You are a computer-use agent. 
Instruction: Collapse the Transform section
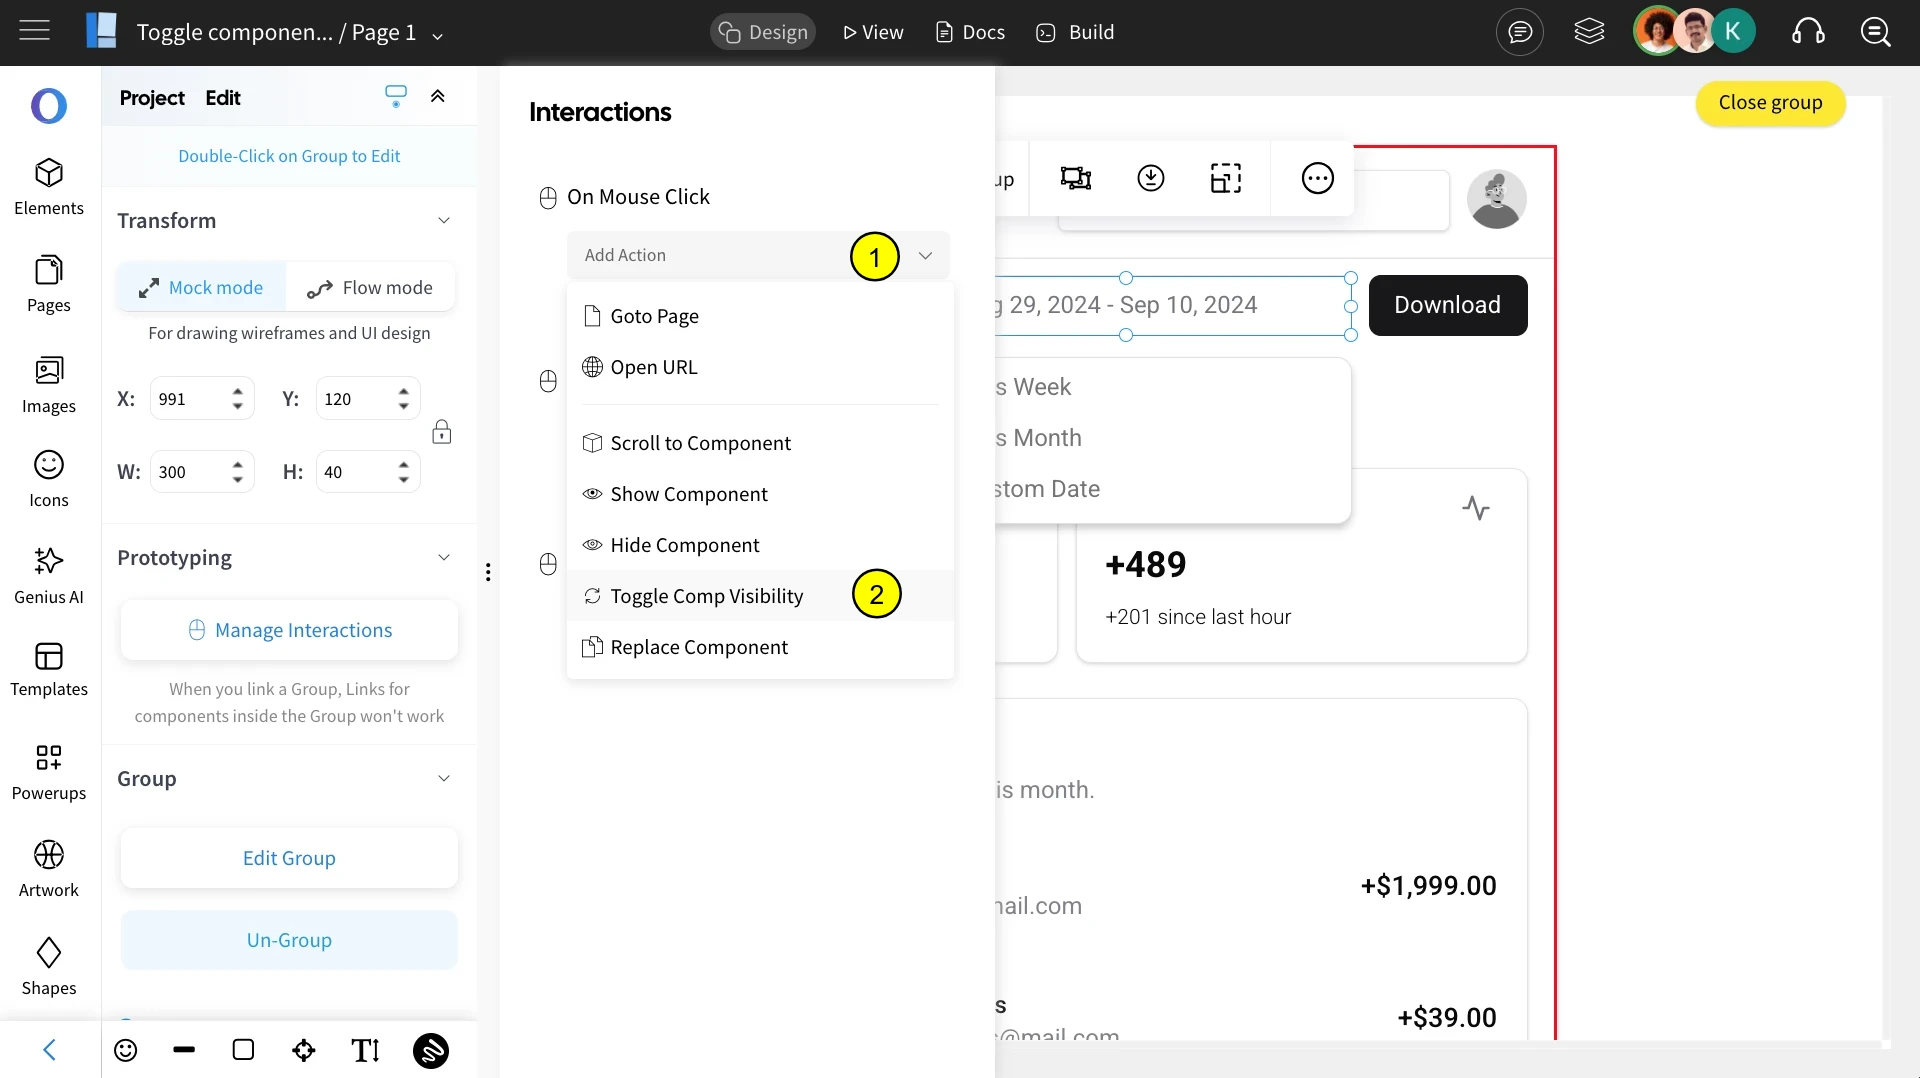444,220
